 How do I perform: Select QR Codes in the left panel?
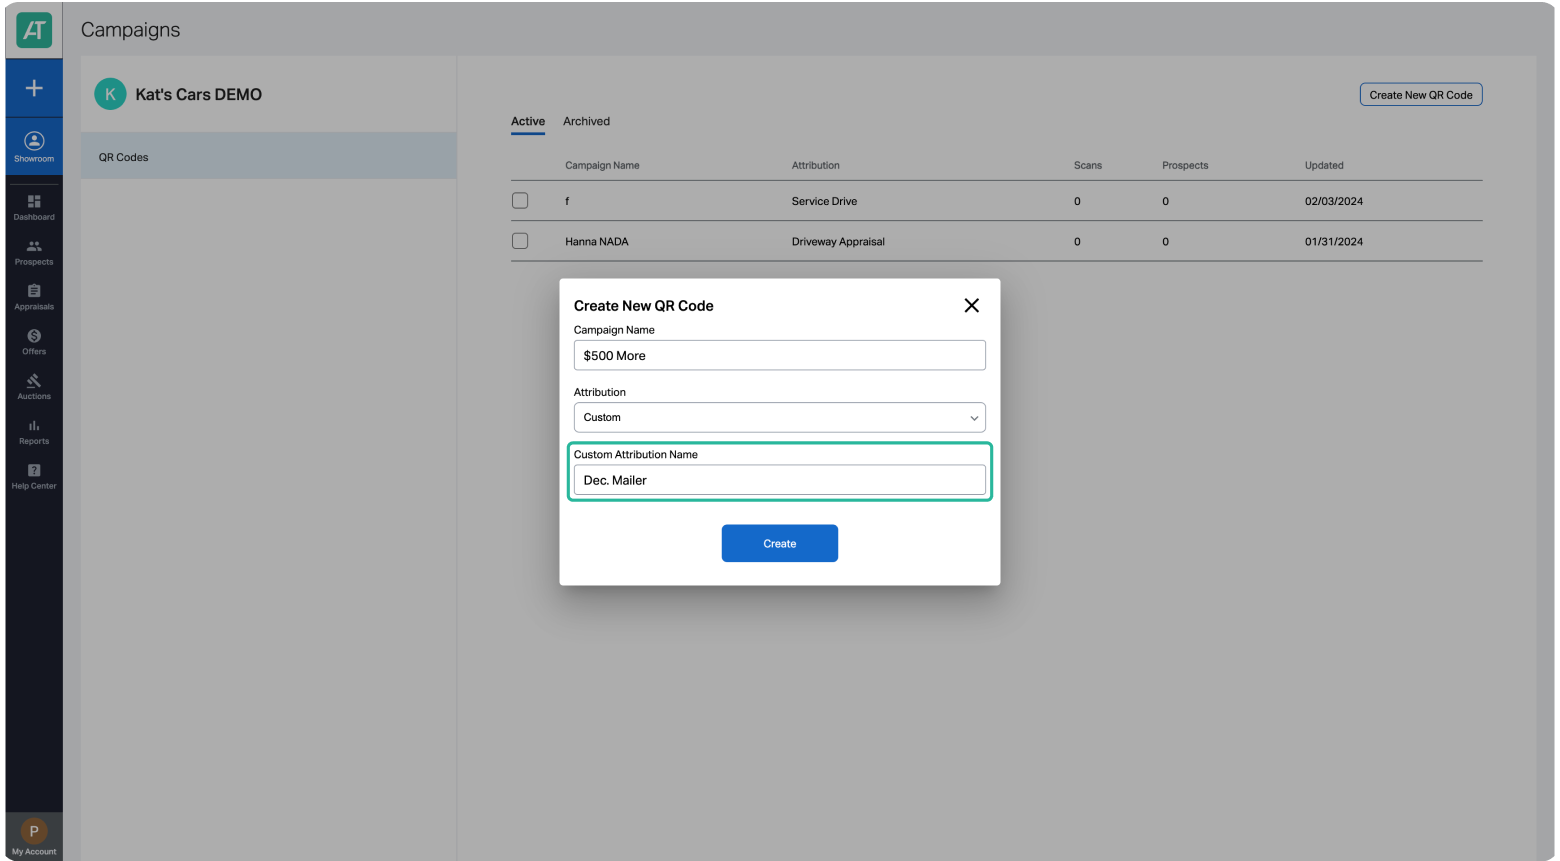tap(268, 157)
